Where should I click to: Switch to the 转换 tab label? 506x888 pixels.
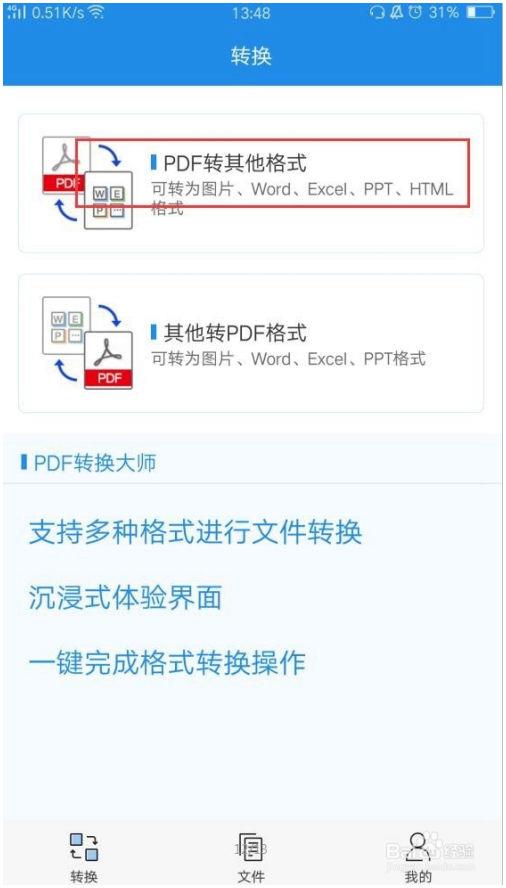point(84,877)
